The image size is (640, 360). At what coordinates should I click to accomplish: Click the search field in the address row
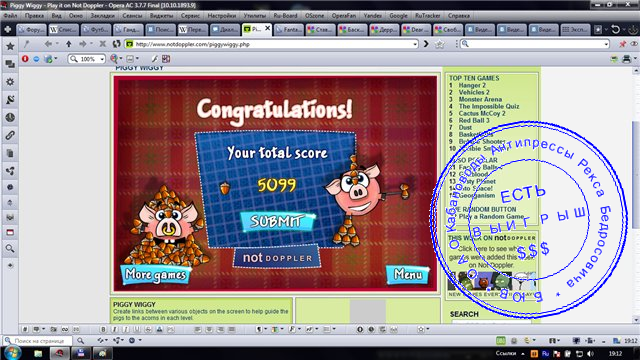(x=535, y=44)
